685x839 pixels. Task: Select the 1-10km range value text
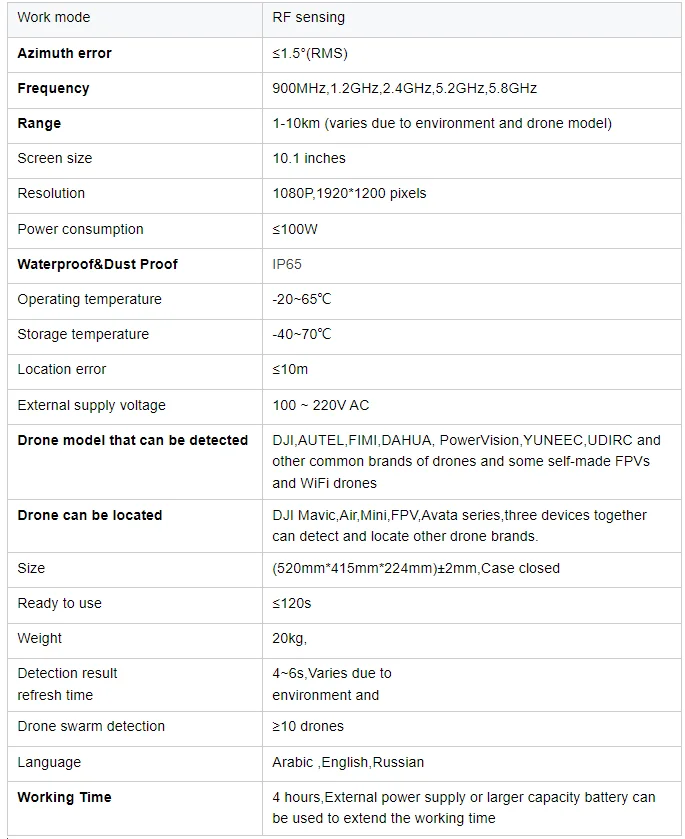pos(441,123)
